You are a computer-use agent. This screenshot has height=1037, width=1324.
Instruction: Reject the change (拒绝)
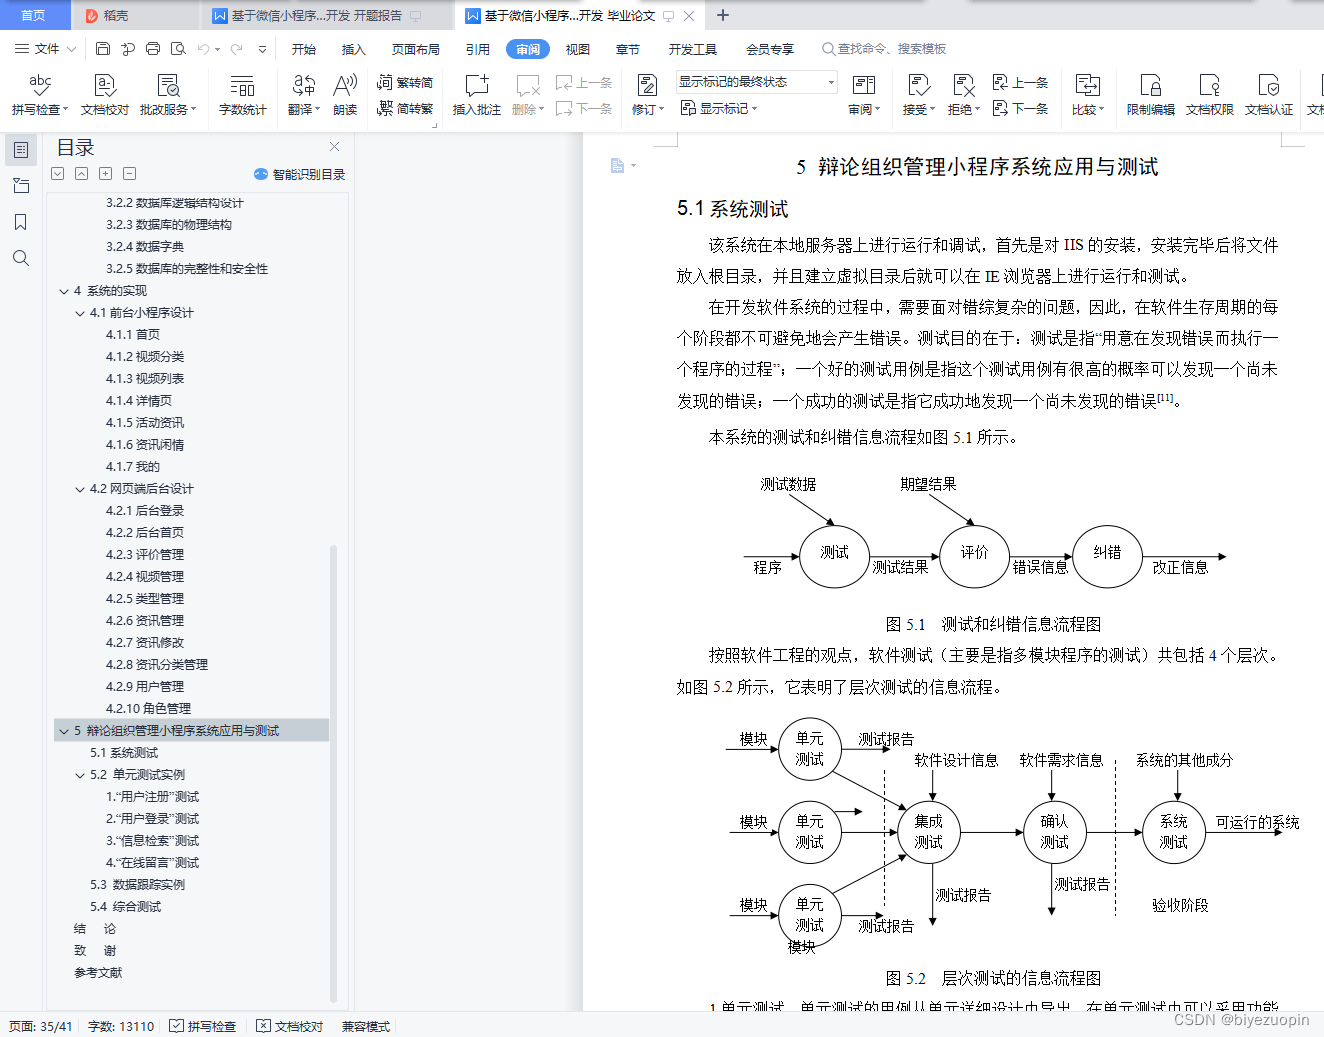[x=963, y=94]
